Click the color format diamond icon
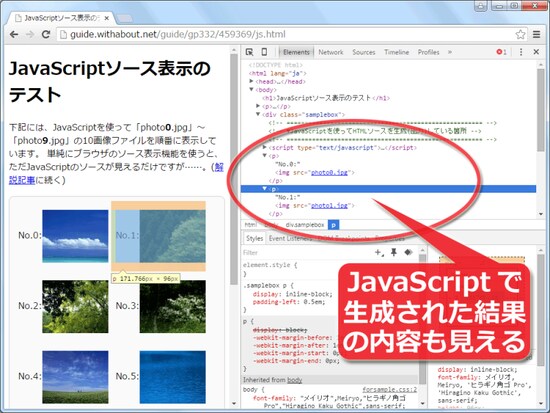The width and height of the screenshot is (550, 413). point(408,252)
